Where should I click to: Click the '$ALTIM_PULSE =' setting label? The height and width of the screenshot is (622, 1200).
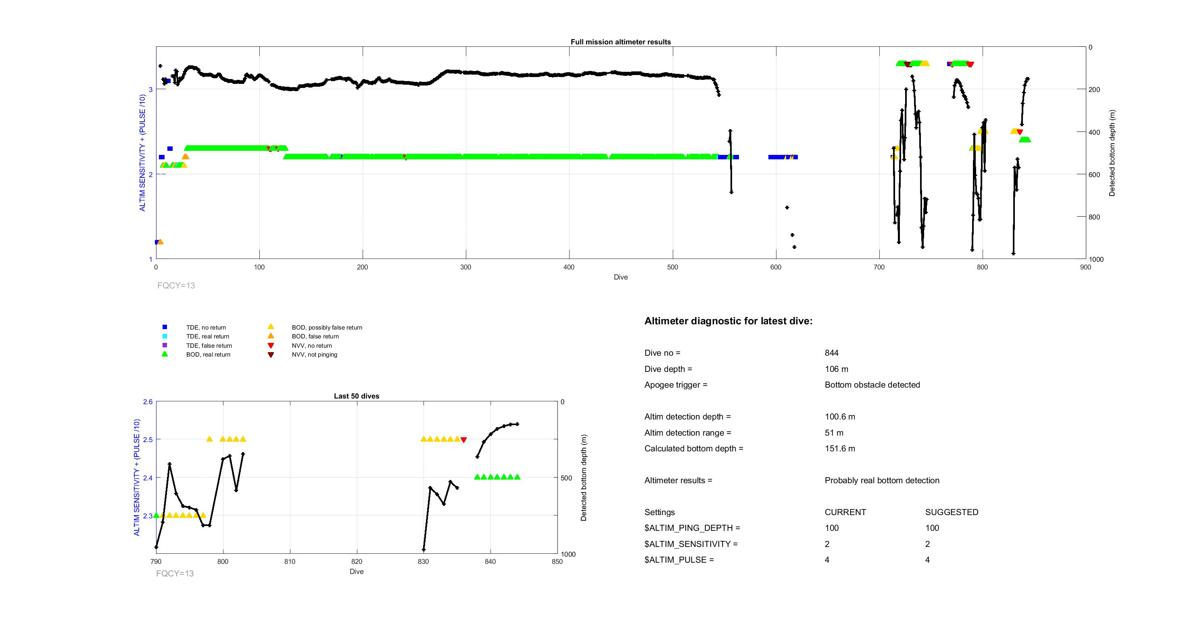pyautogui.click(x=679, y=560)
